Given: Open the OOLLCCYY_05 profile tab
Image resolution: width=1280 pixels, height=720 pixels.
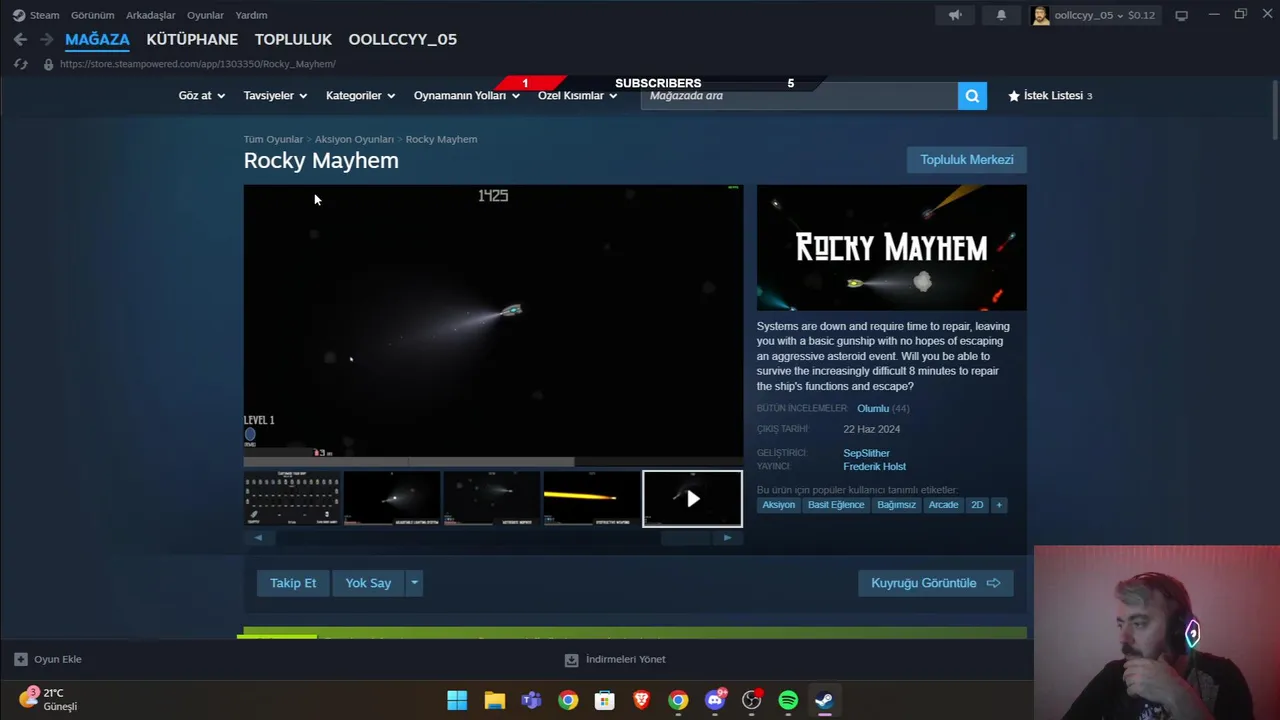Looking at the screenshot, I should pyautogui.click(x=402, y=39).
